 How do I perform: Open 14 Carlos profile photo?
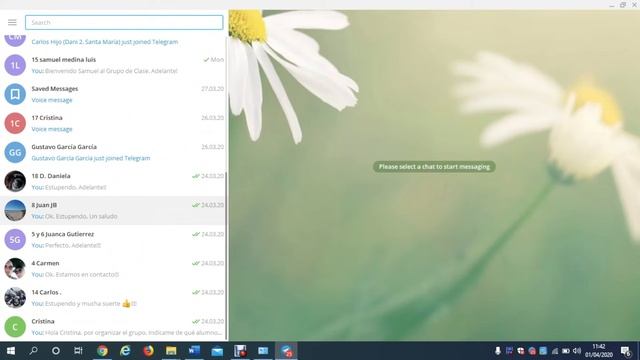[15, 298]
